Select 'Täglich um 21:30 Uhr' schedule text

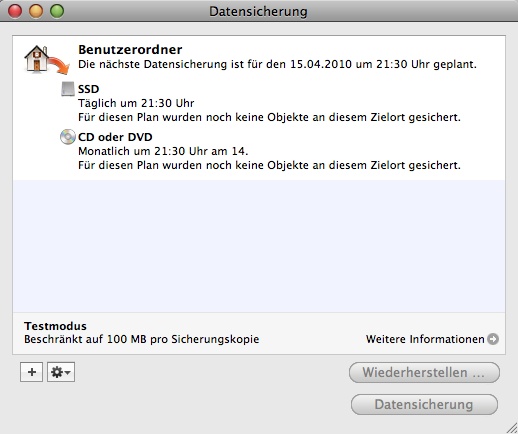(136, 103)
